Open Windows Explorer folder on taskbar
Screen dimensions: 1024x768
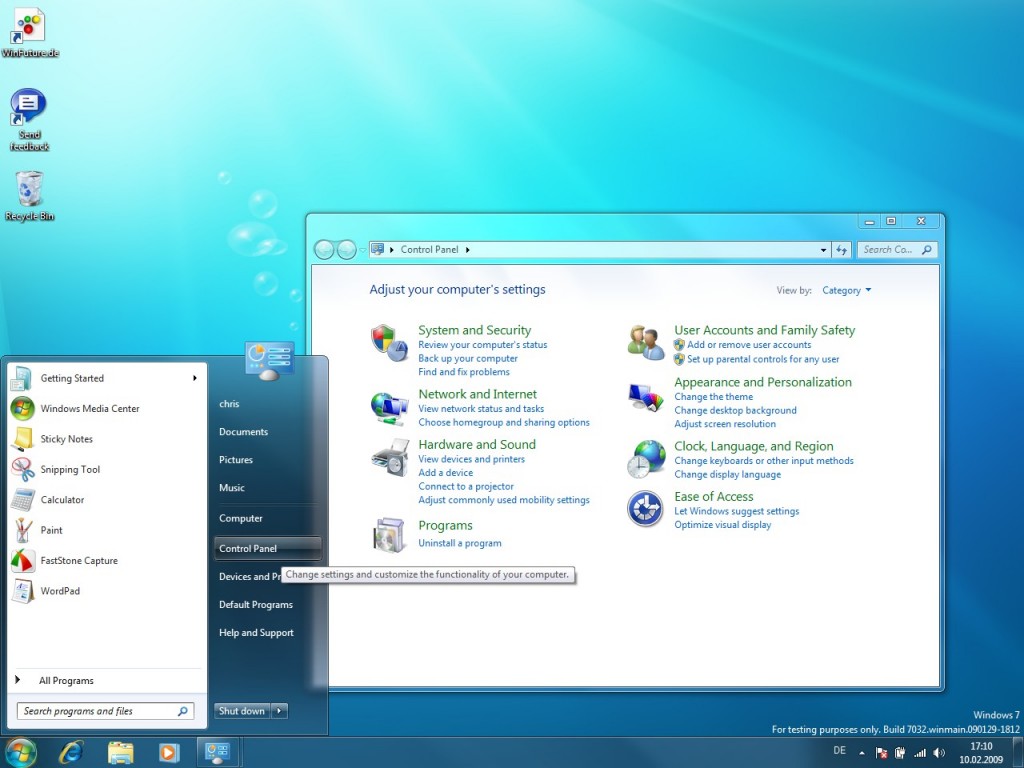pos(121,753)
